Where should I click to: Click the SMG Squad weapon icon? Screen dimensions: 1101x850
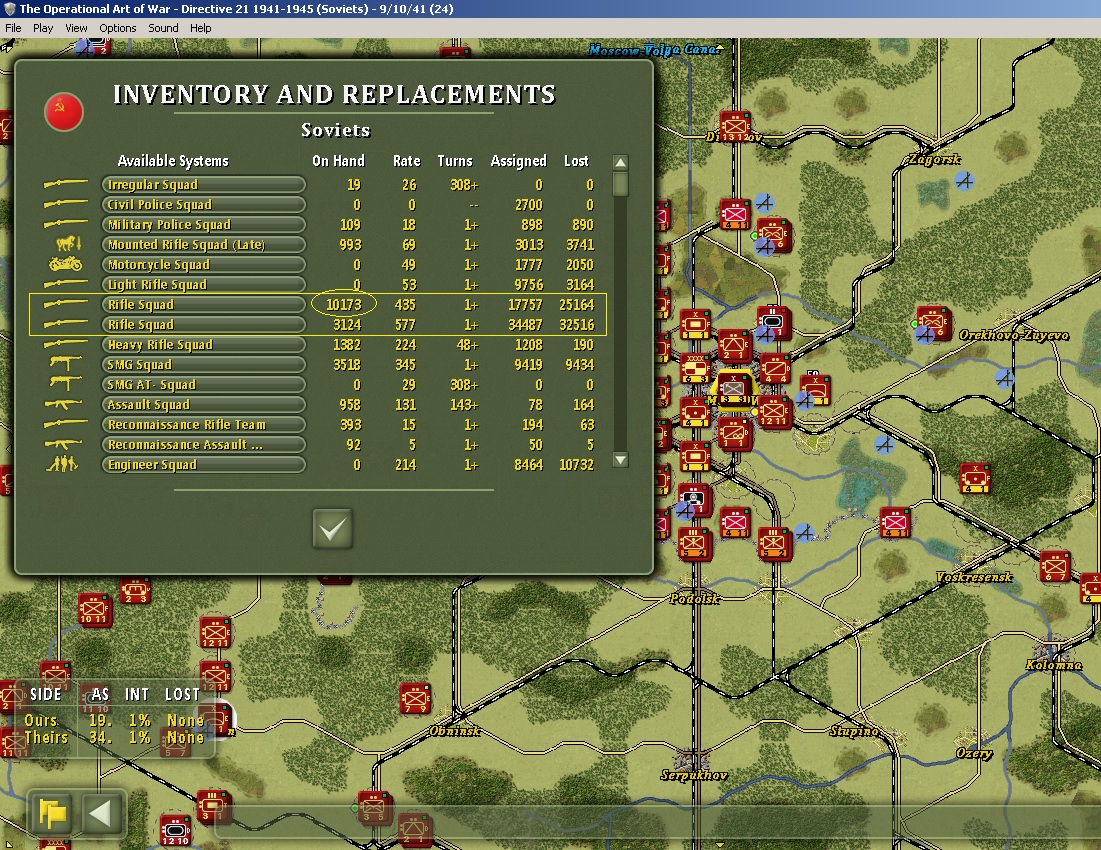[x=65, y=364]
